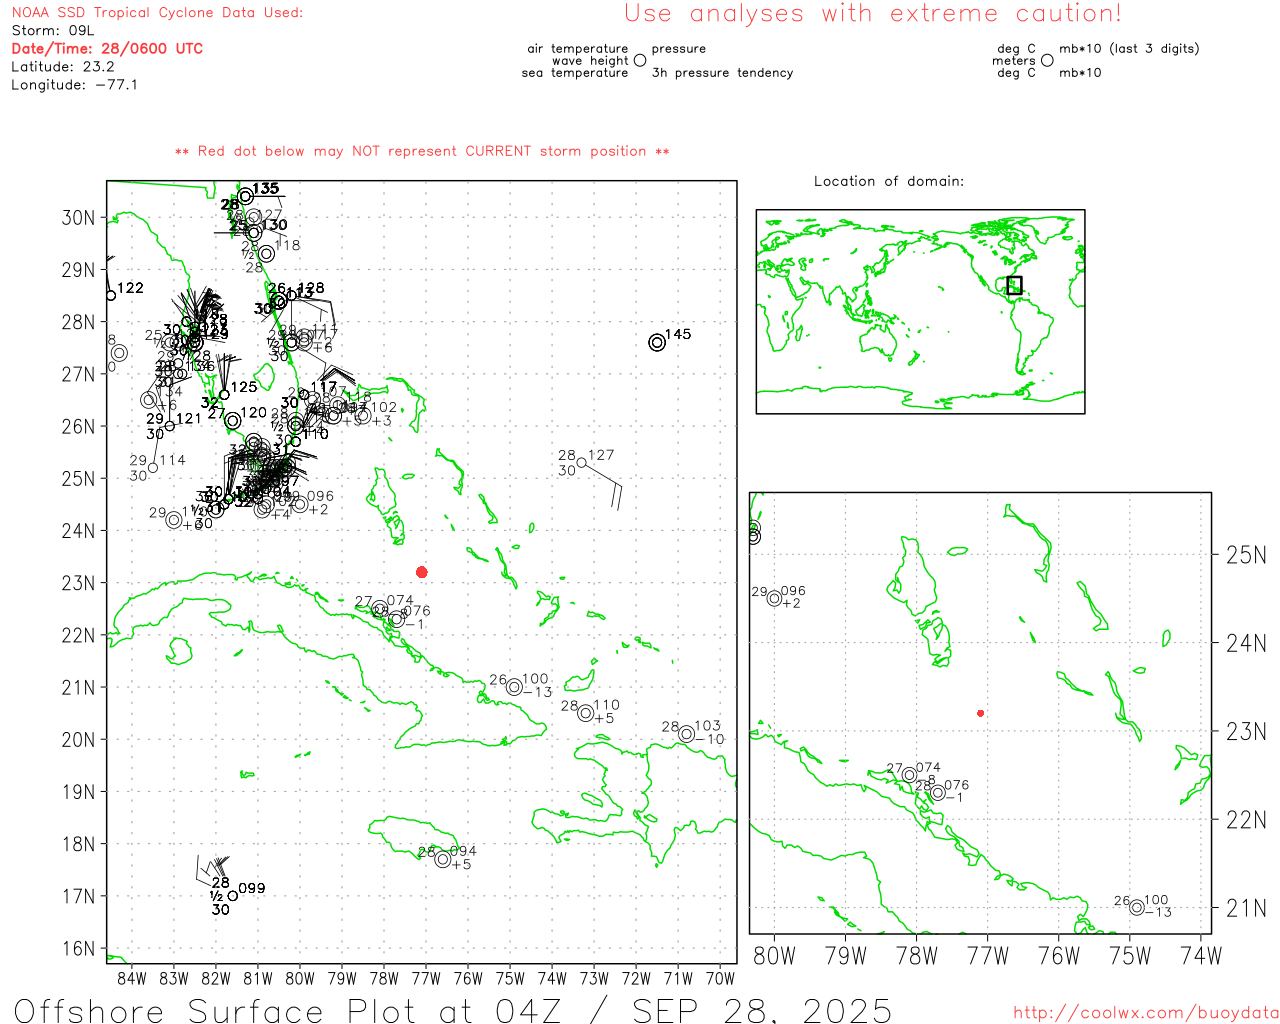Click the legend circle beside meters units
The width and height of the screenshot is (1280, 1024).
pos(1047,61)
